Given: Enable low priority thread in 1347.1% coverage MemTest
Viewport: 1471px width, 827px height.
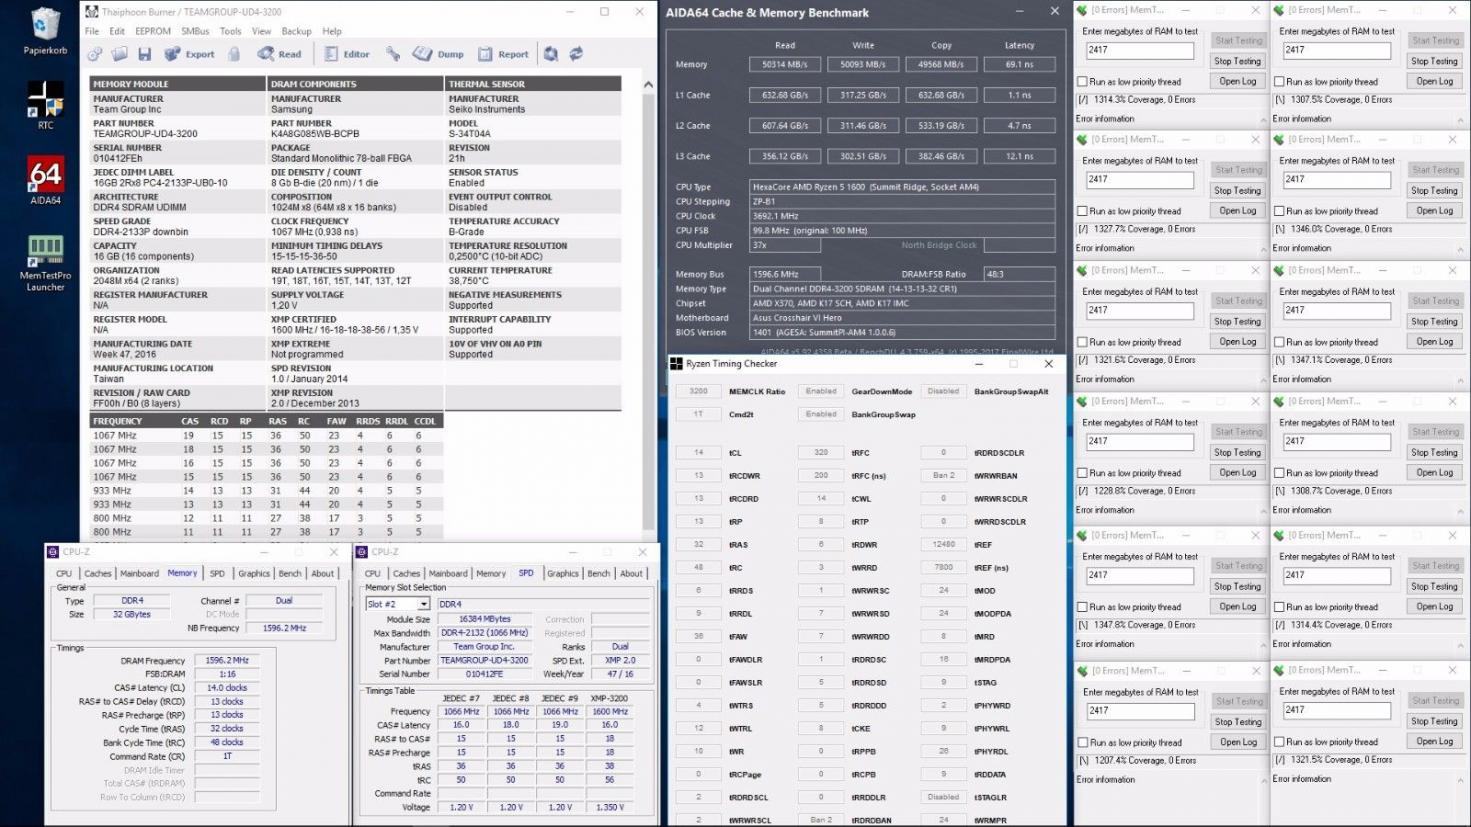Looking at the screenshot, I should click(1279, 342).
